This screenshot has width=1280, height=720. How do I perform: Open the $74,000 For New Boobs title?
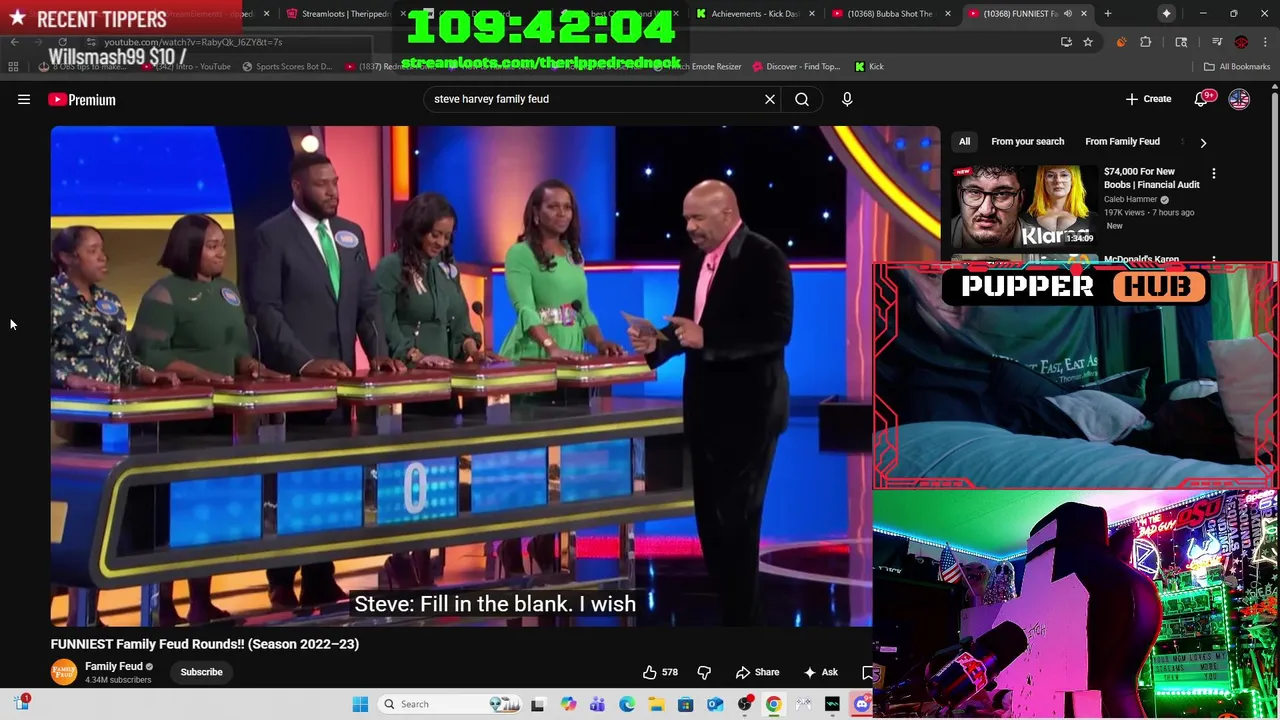(x=1151, y=178)
